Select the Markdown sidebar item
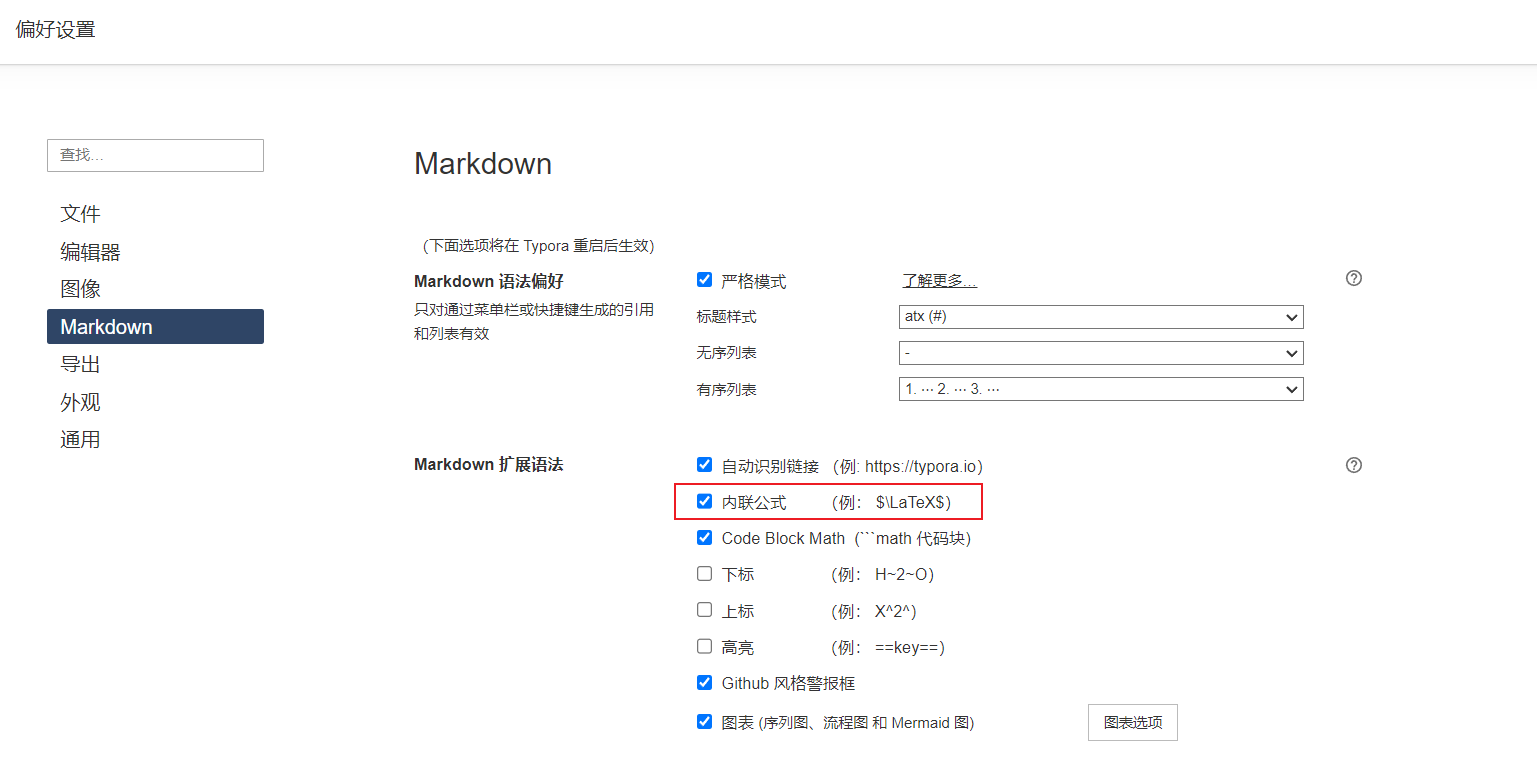1537x765 pixels. (x=155, y=327)
